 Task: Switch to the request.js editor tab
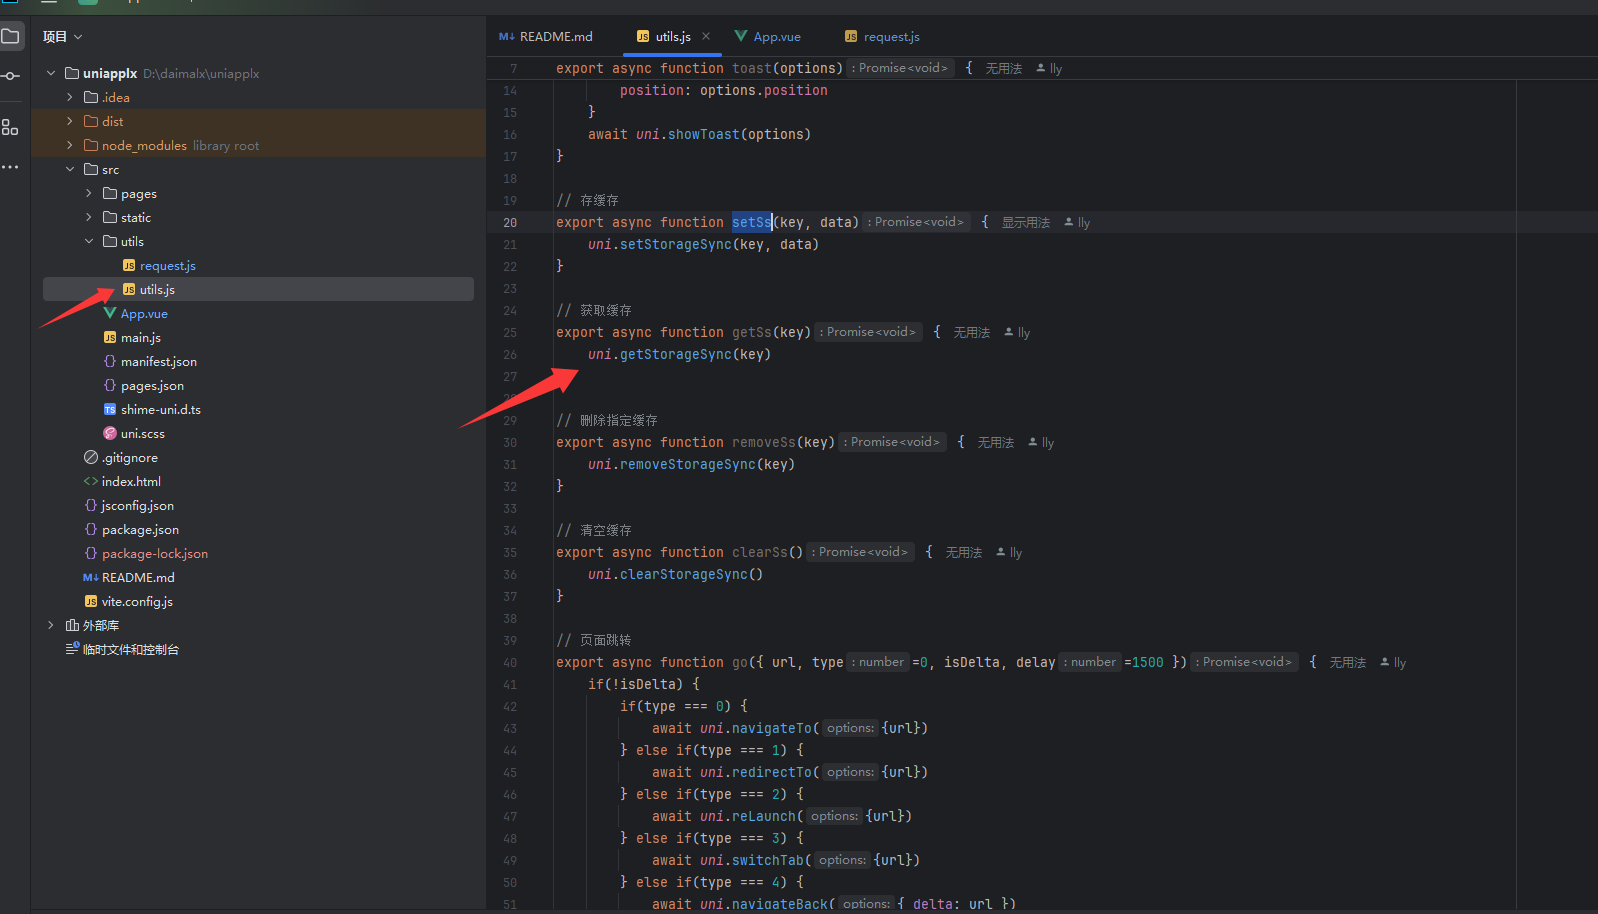(x=882, y=37)
